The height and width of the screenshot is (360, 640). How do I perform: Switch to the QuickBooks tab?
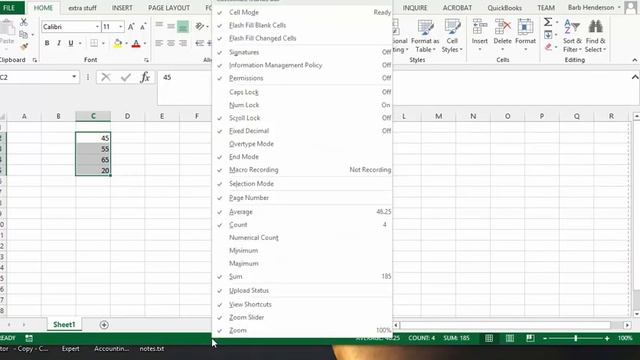point(504,8)
